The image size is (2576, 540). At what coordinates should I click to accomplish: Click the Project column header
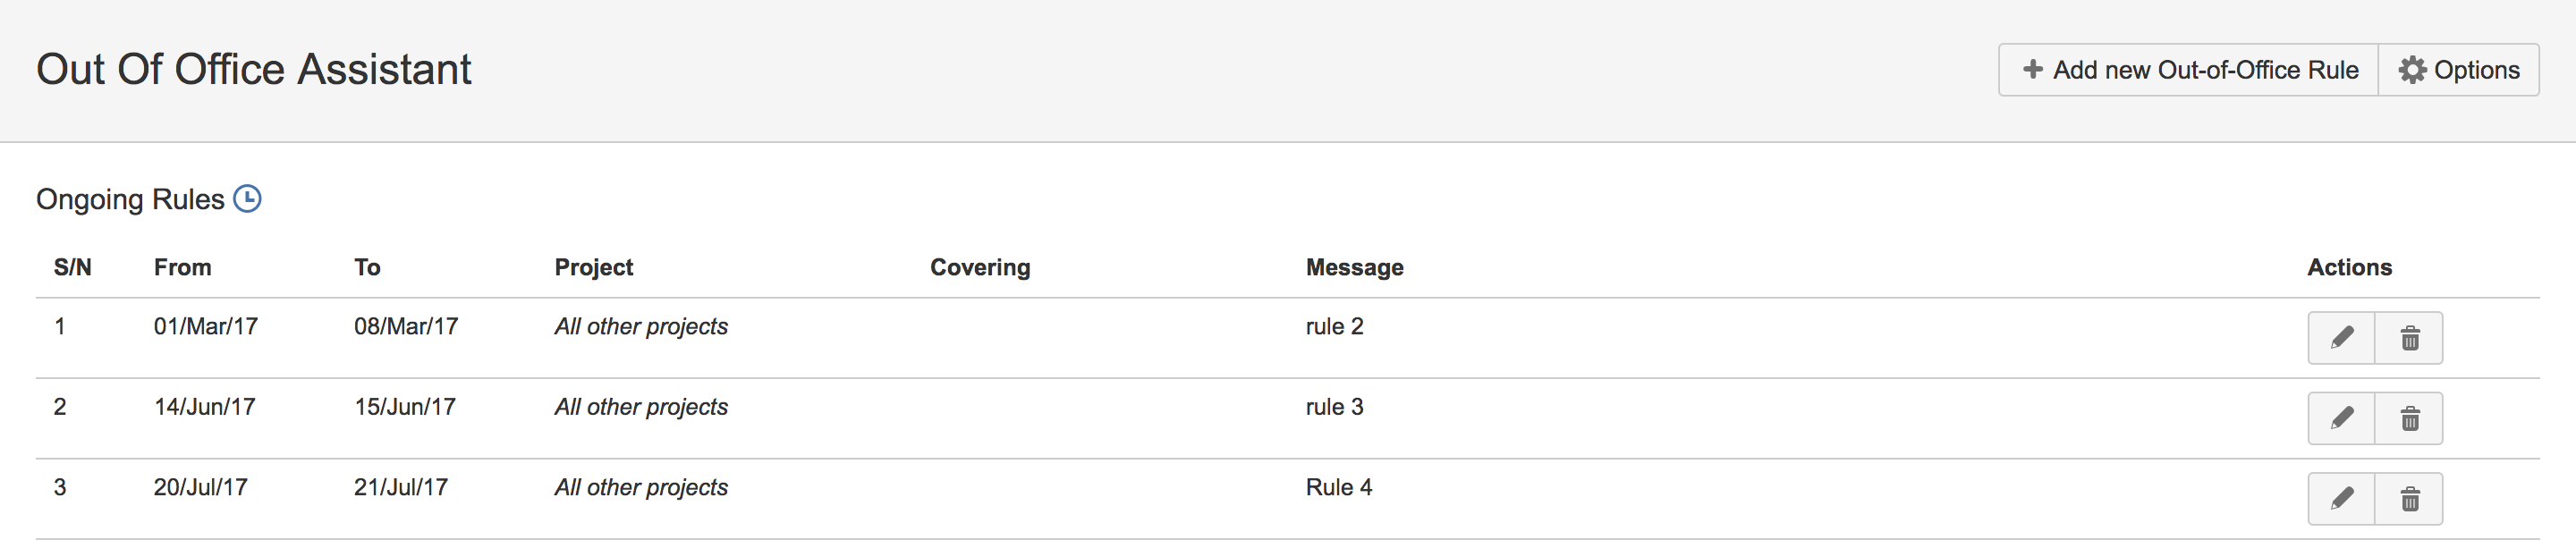(593, 267)
